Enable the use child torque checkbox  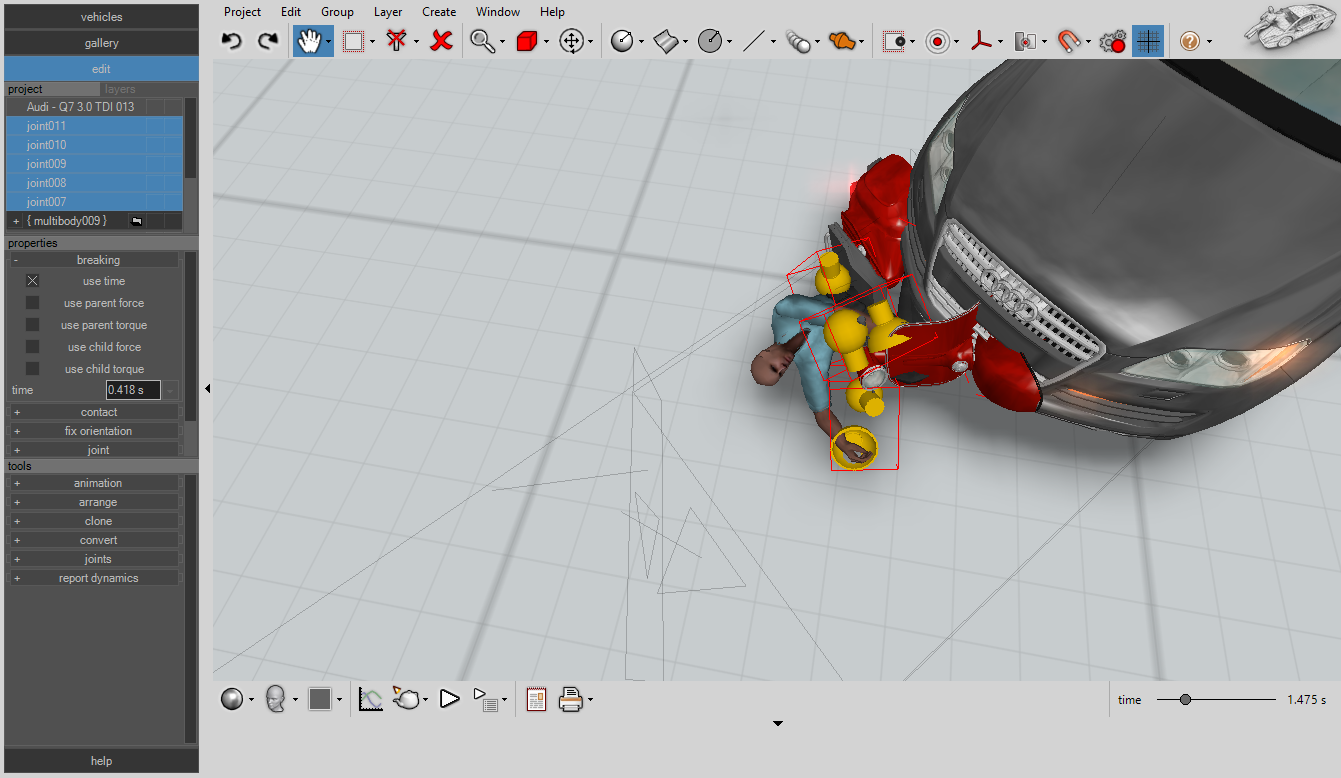coord(32,369)
